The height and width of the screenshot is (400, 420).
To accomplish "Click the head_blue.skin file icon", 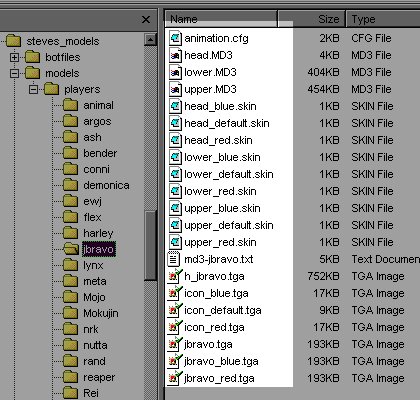I will [175, 106].
